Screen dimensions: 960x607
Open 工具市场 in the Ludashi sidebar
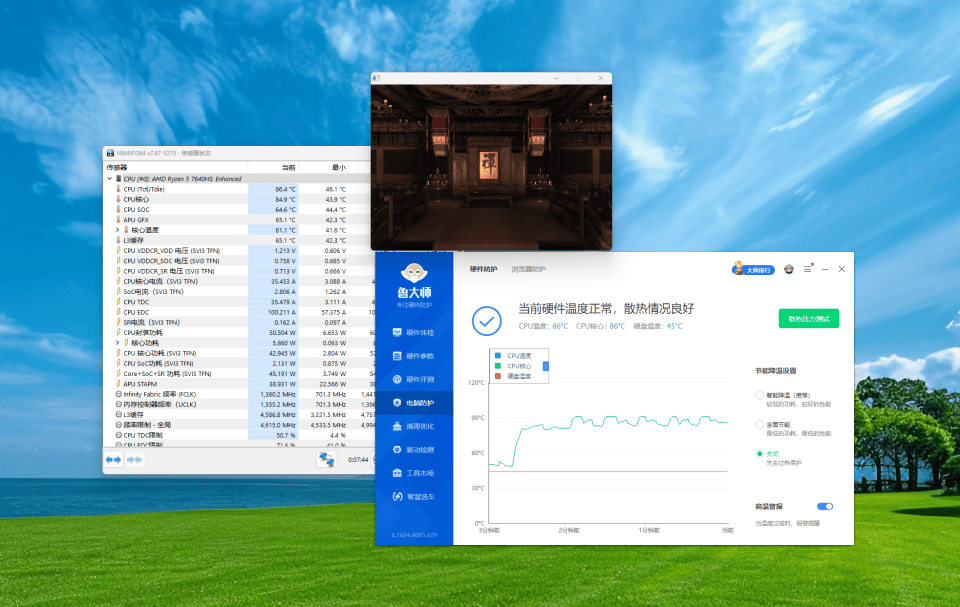414,473
